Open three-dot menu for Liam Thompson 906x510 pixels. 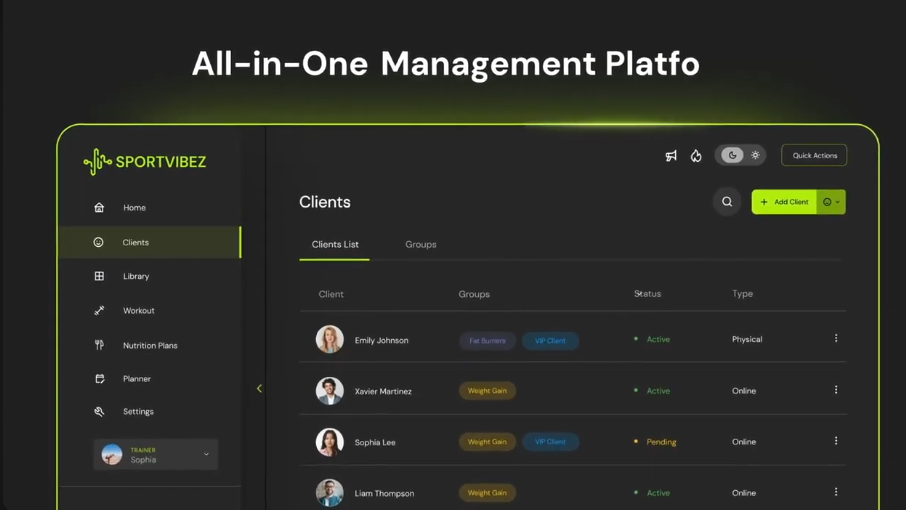tap(836, 492)
